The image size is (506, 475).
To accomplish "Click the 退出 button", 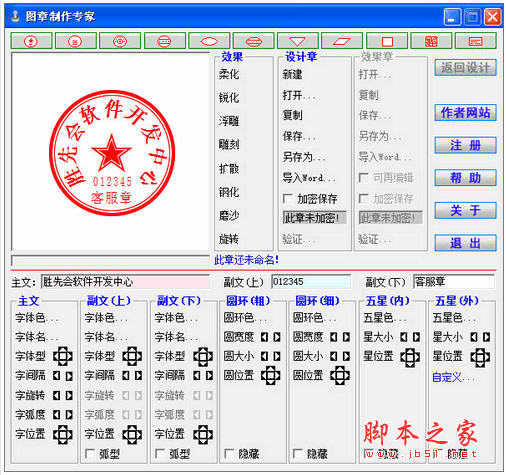I will pos(465,243).
